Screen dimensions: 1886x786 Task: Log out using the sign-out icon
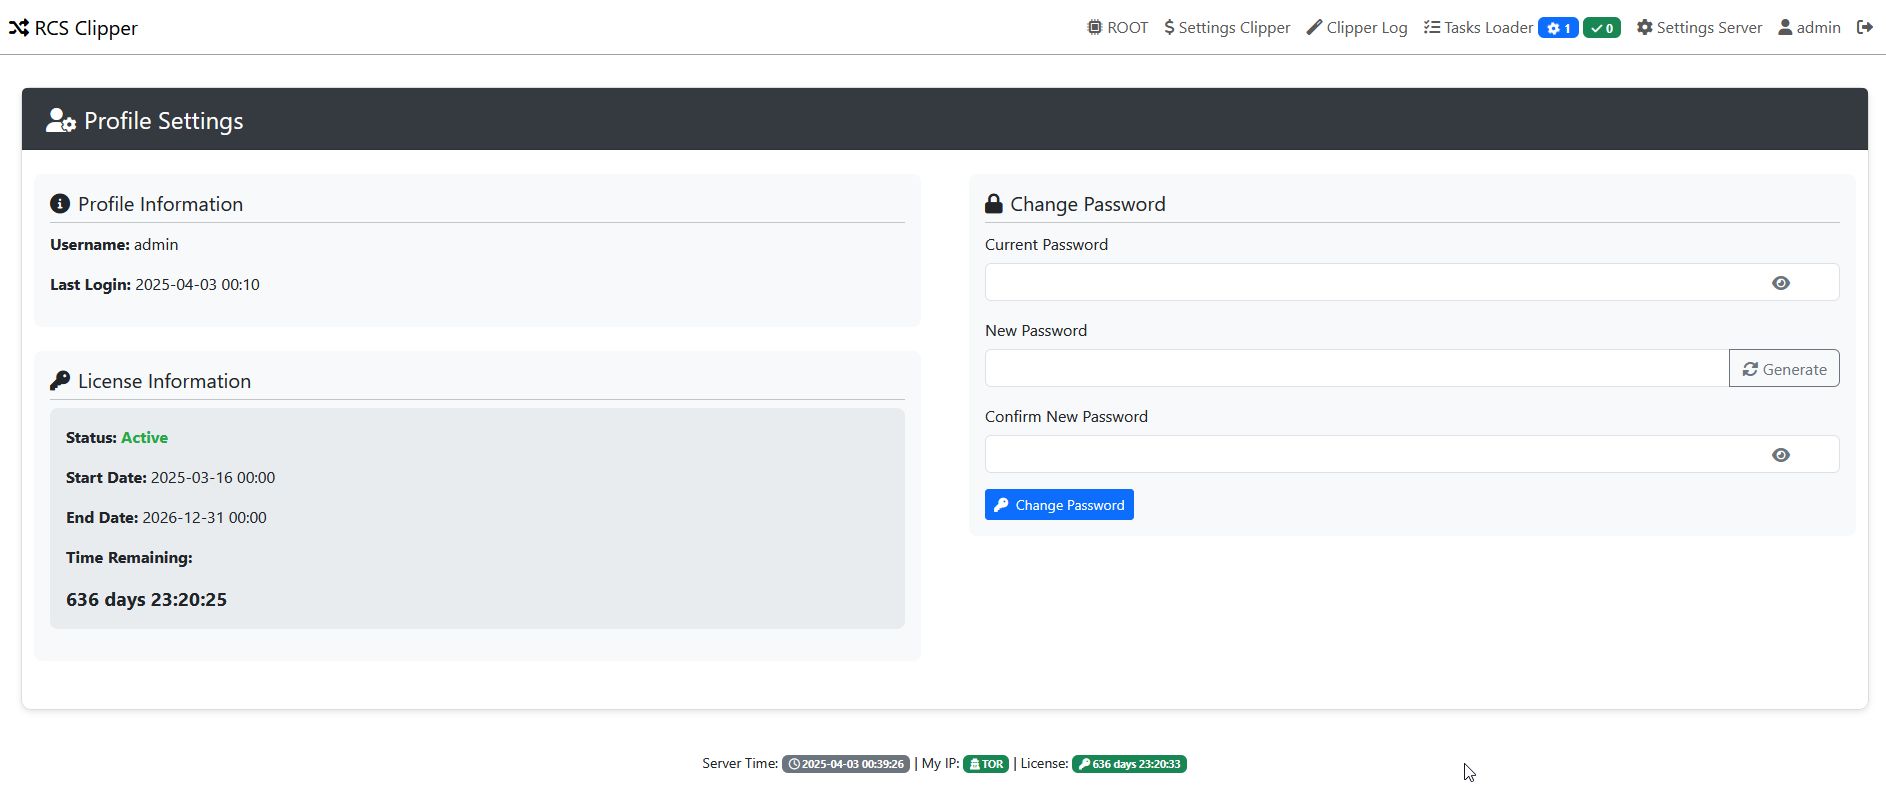click(1865, 28)
